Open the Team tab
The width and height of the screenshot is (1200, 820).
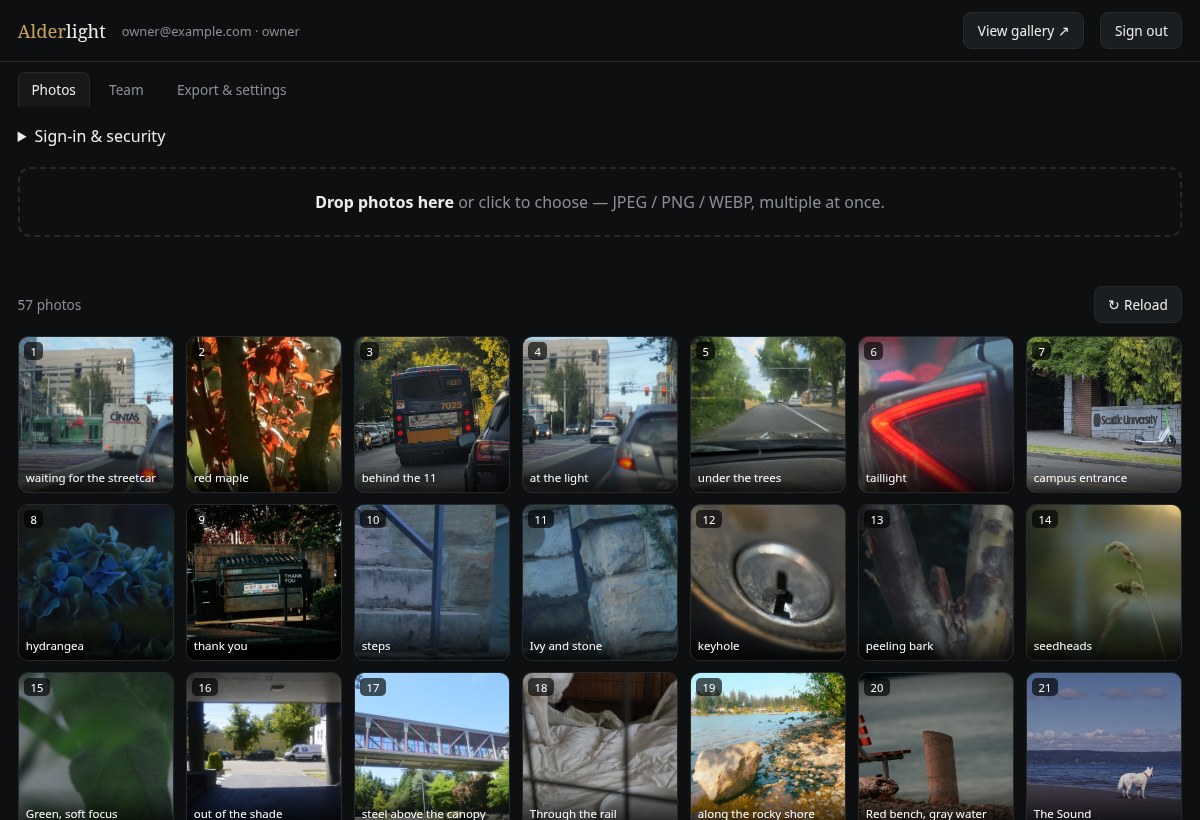[x=126, y=90]
